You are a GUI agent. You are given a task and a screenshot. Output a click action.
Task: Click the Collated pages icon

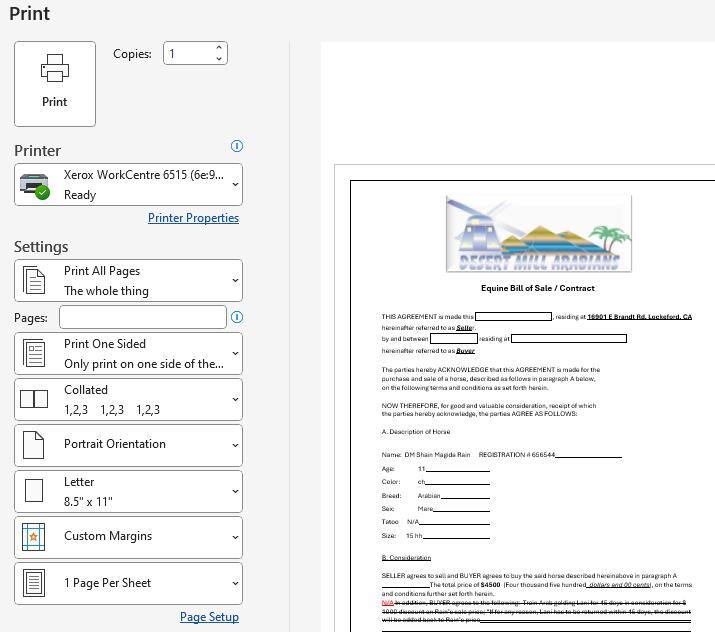point(34,399)
